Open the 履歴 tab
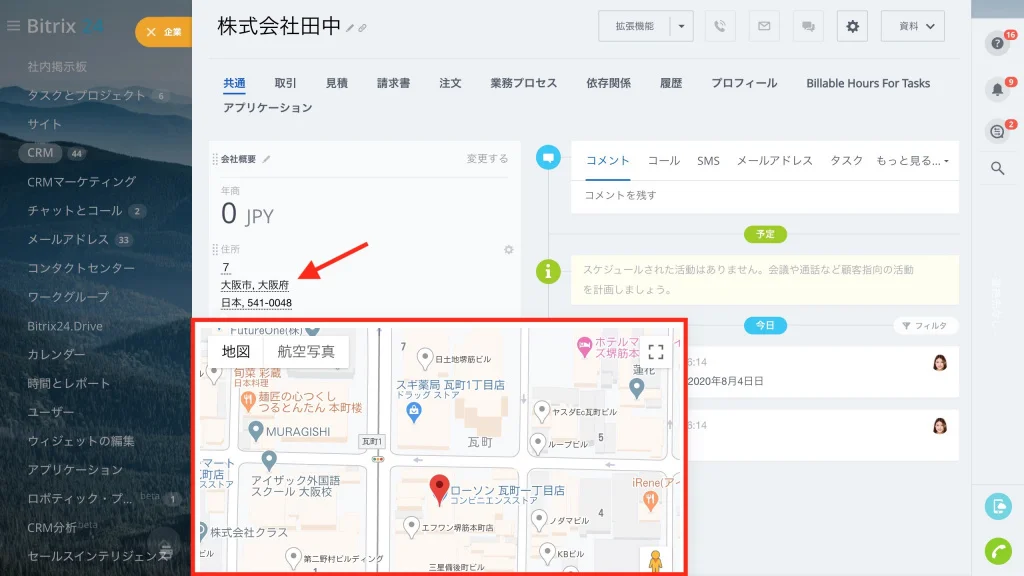Image resolution: width=1024 pixels, height=576 pixels. (x=671, y=84)
